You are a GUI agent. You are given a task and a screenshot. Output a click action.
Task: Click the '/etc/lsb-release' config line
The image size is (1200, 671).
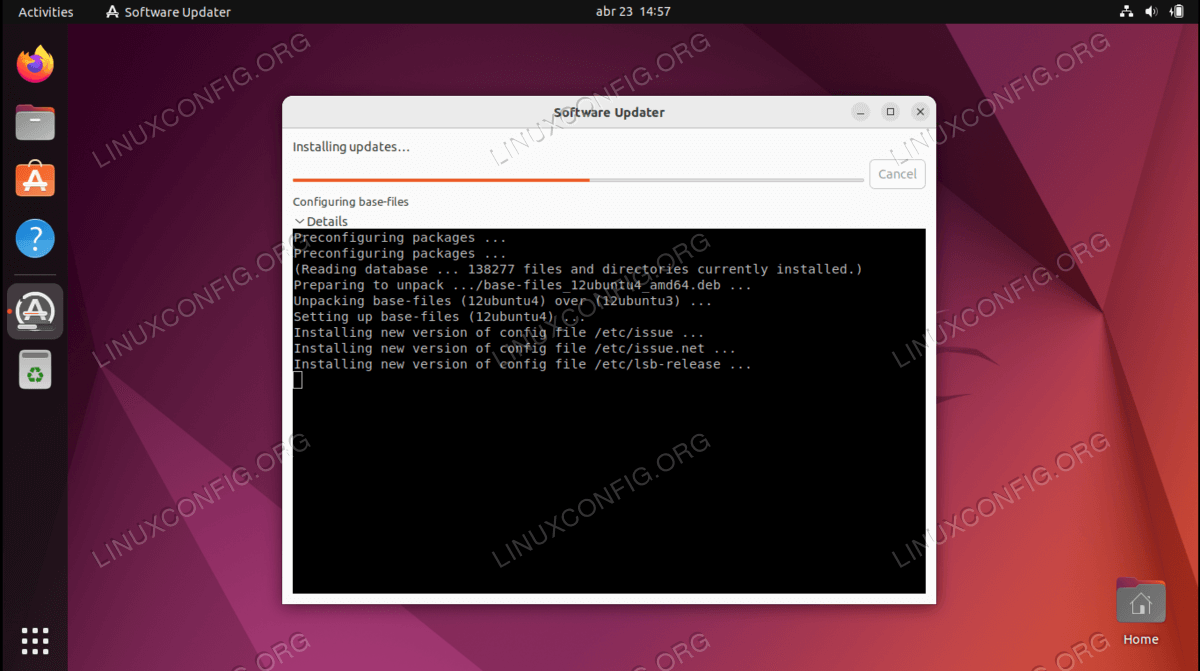(x=522, y=364)
